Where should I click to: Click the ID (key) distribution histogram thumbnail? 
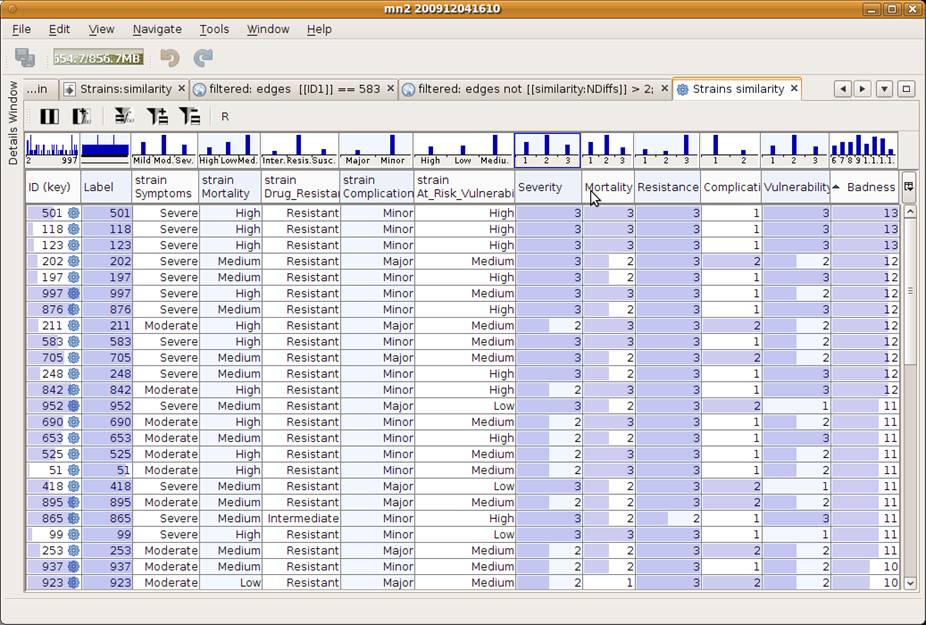point(52,149)
